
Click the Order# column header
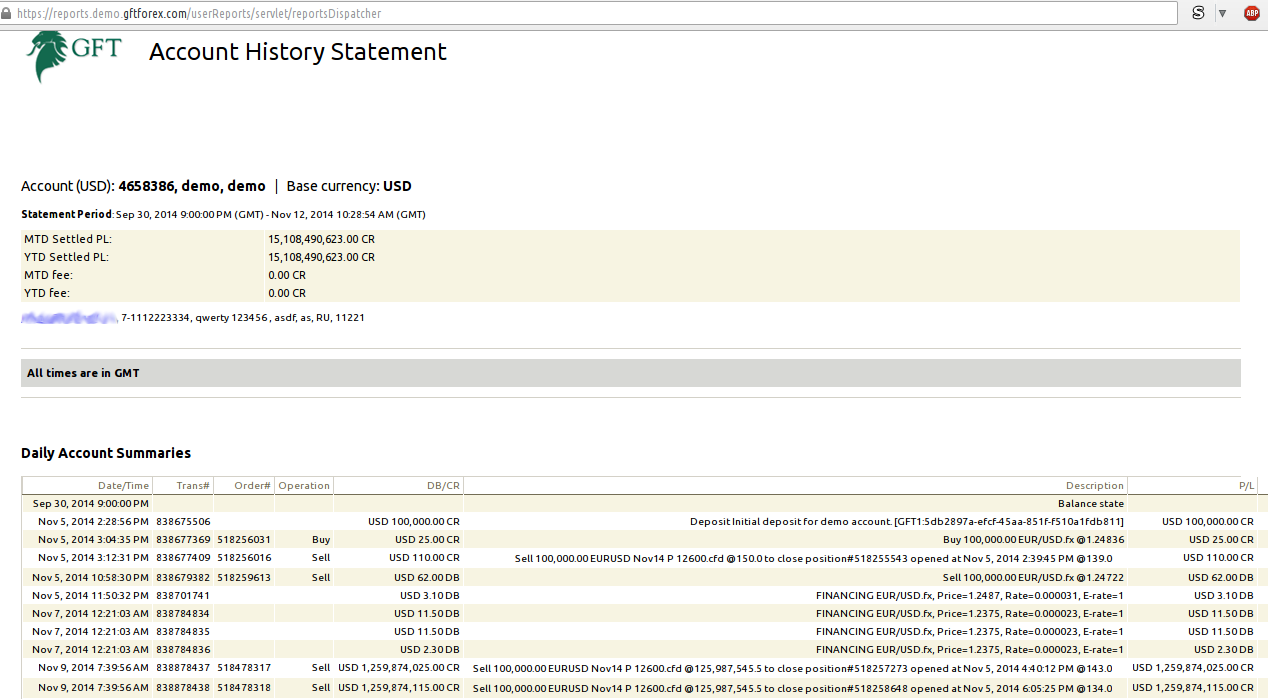(x=253, y=486)
